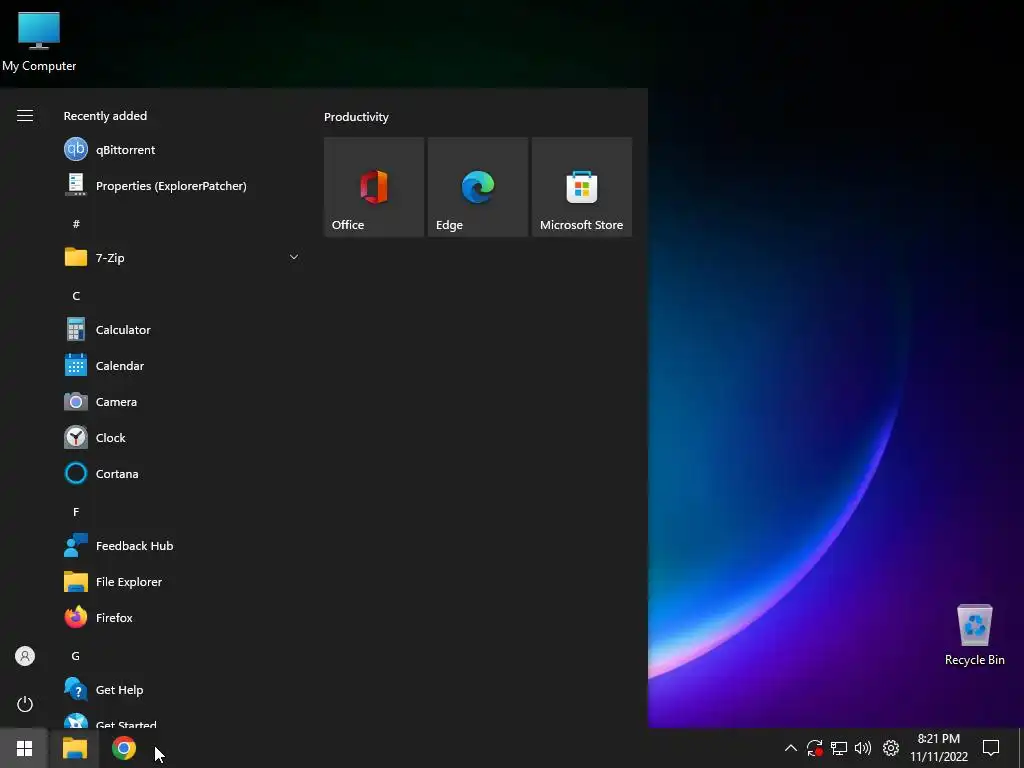Open the Action Center notifications
The width and height of the screenshot is (1024, 768).
pos(991,748)
